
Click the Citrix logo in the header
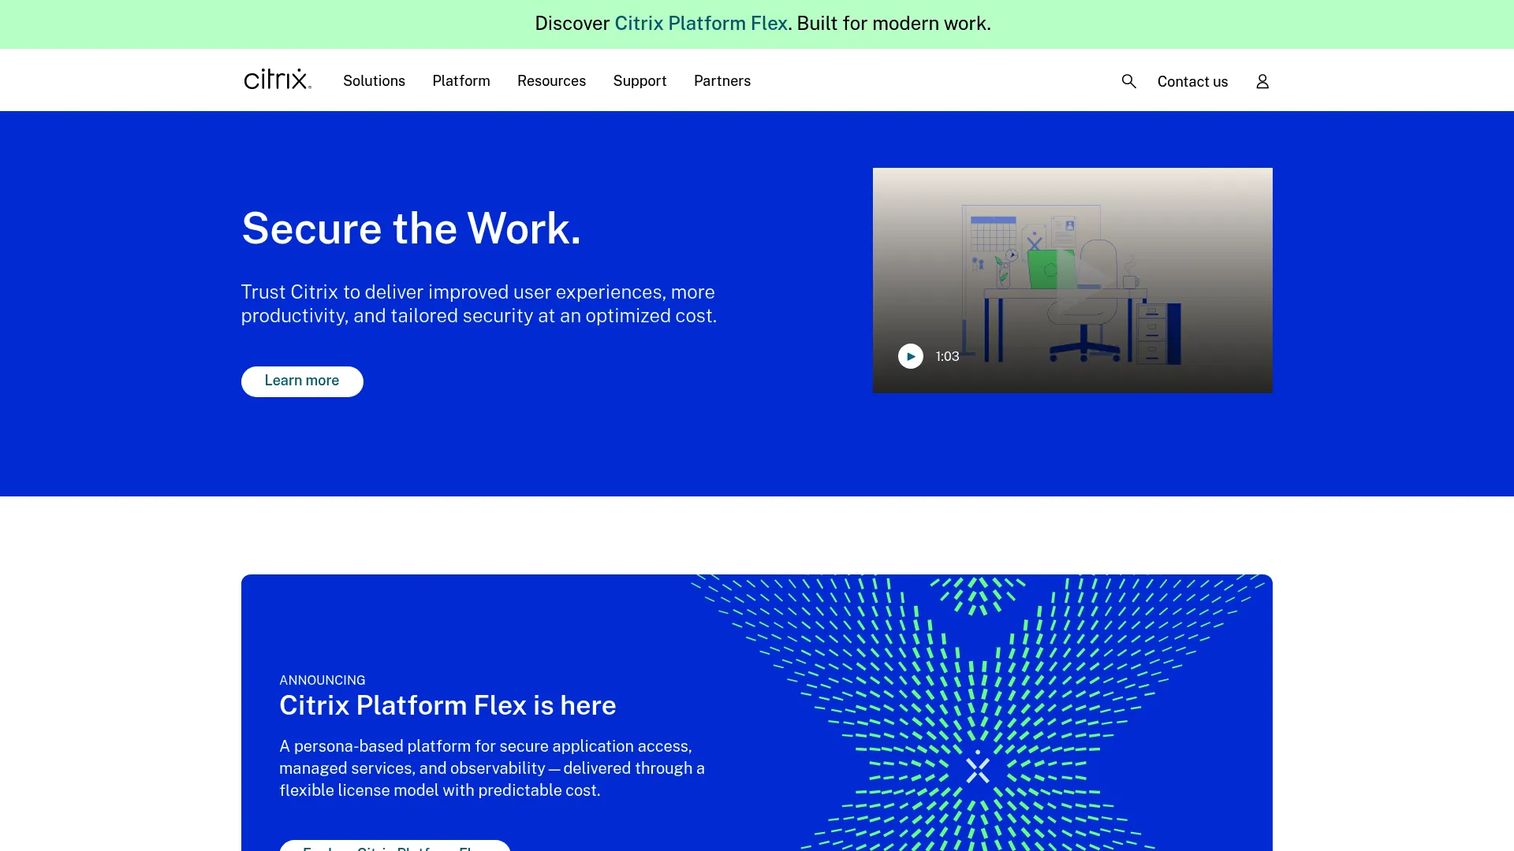277,80
